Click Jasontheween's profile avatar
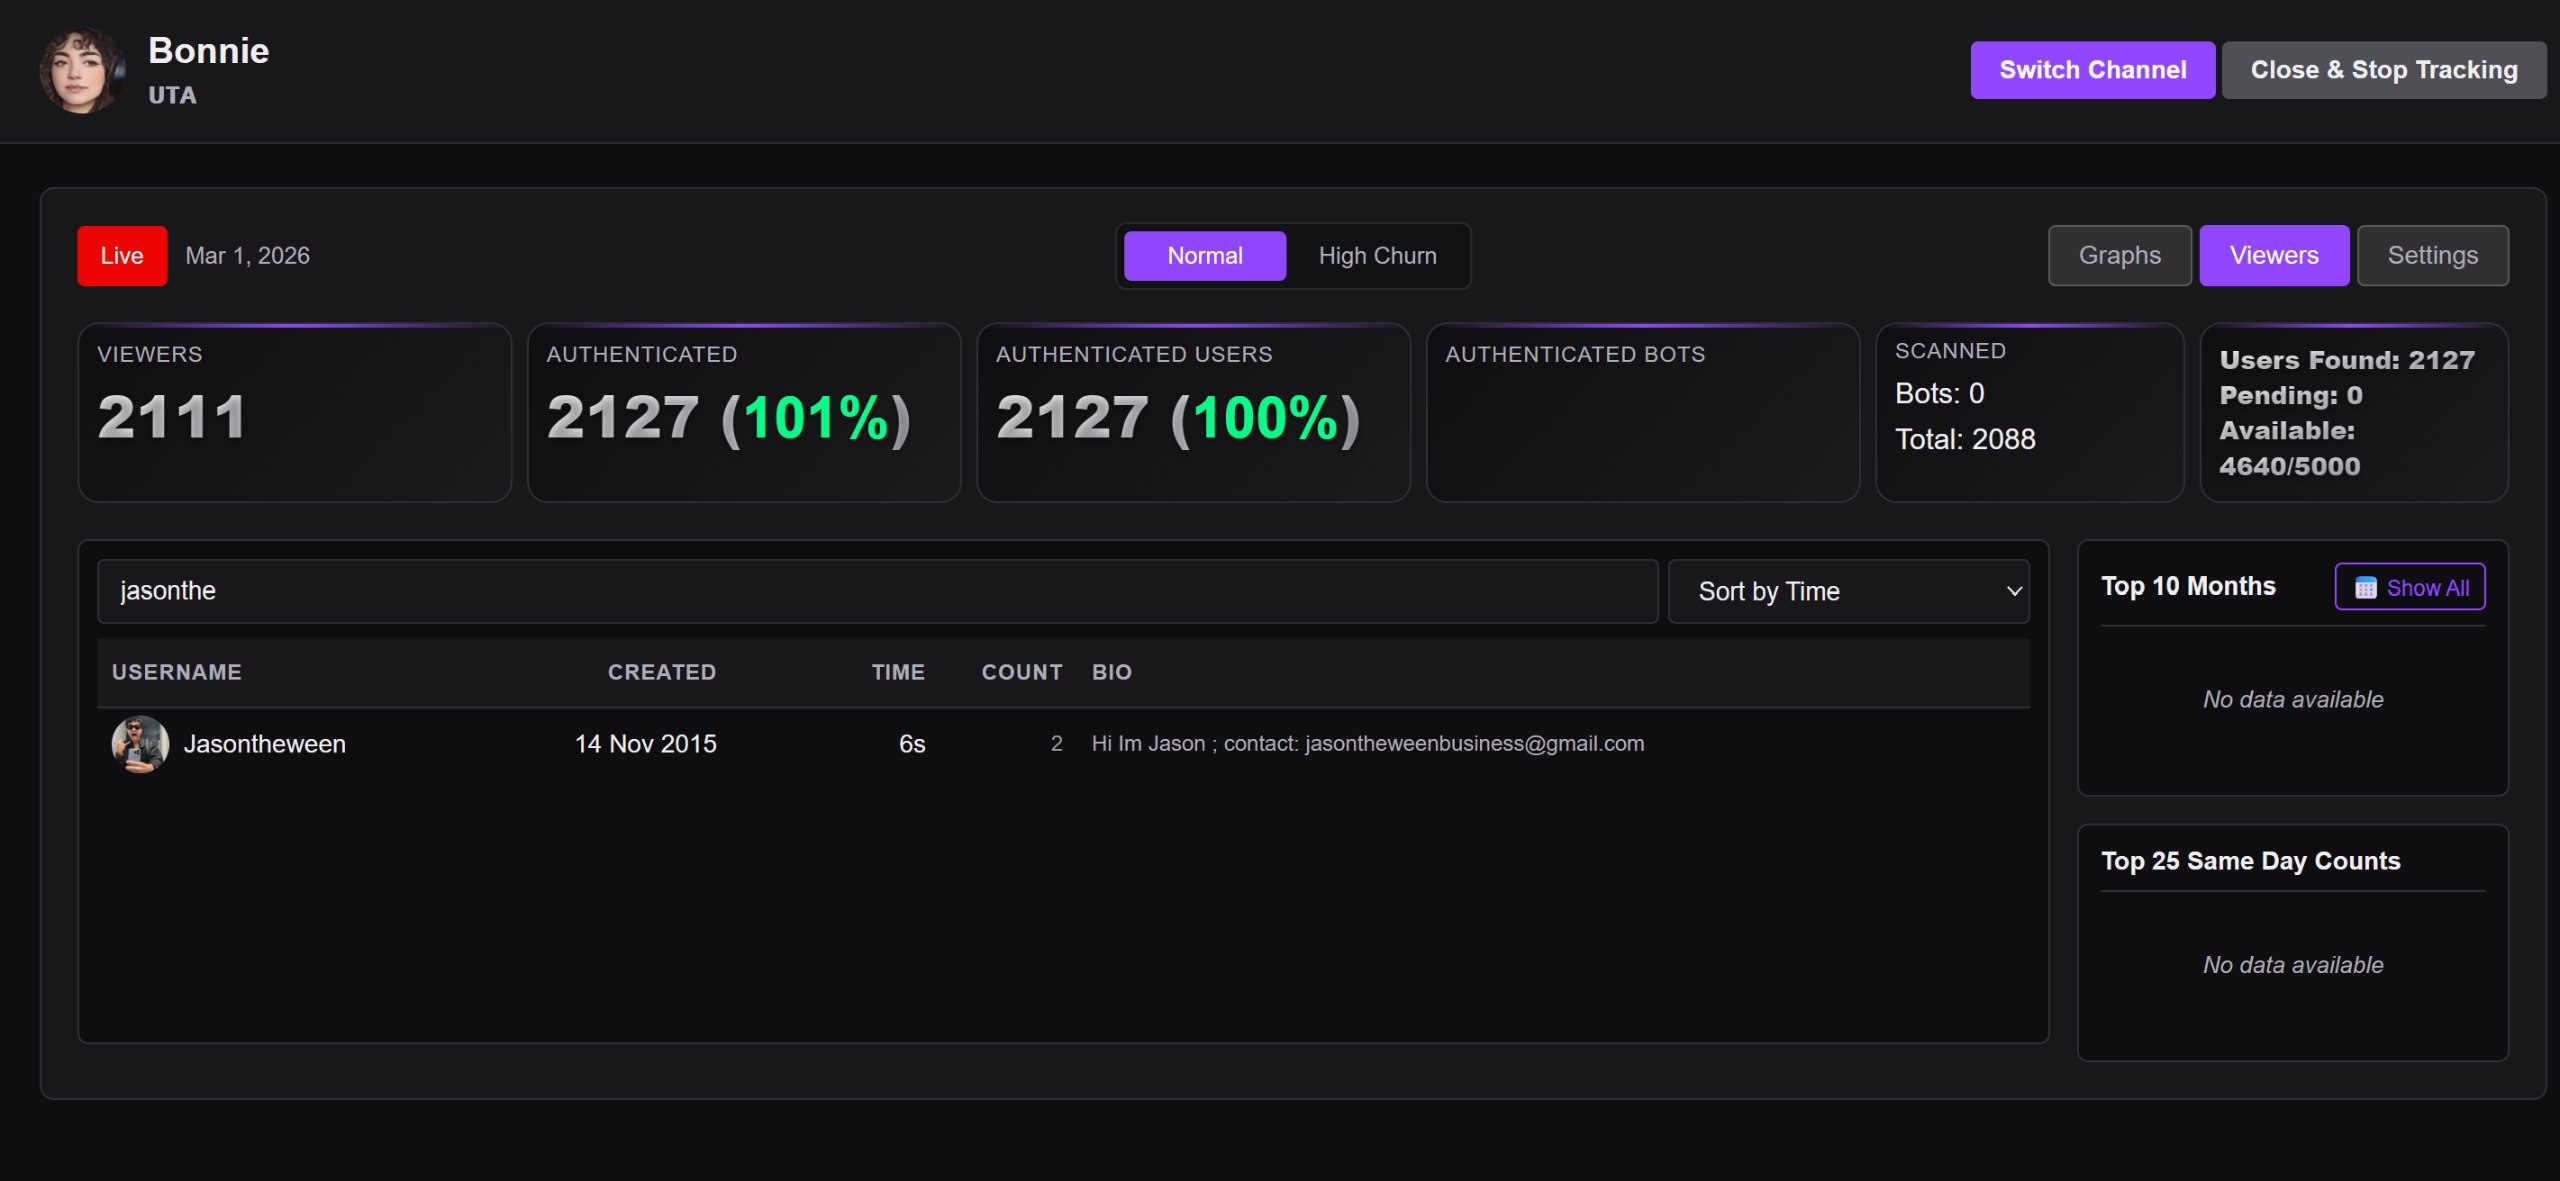This screenshot has height=1181, width=2560. tap(140, 744)
